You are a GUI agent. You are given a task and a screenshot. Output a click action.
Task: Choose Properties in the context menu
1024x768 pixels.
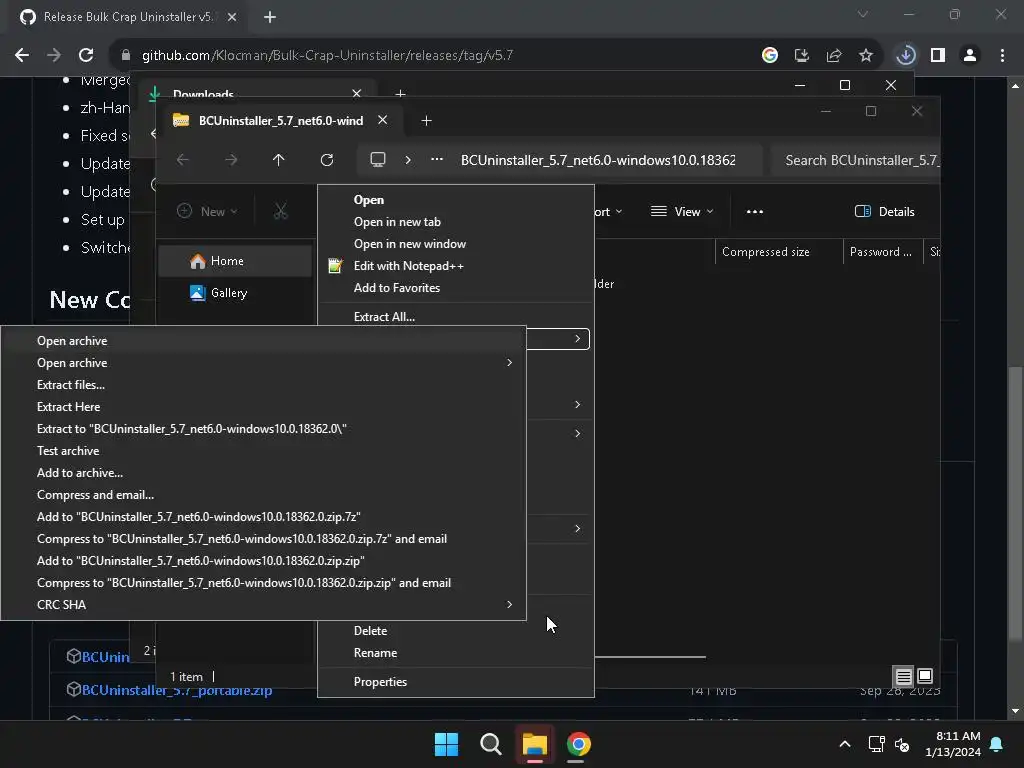pyautogui.click(x=456, y=682)
